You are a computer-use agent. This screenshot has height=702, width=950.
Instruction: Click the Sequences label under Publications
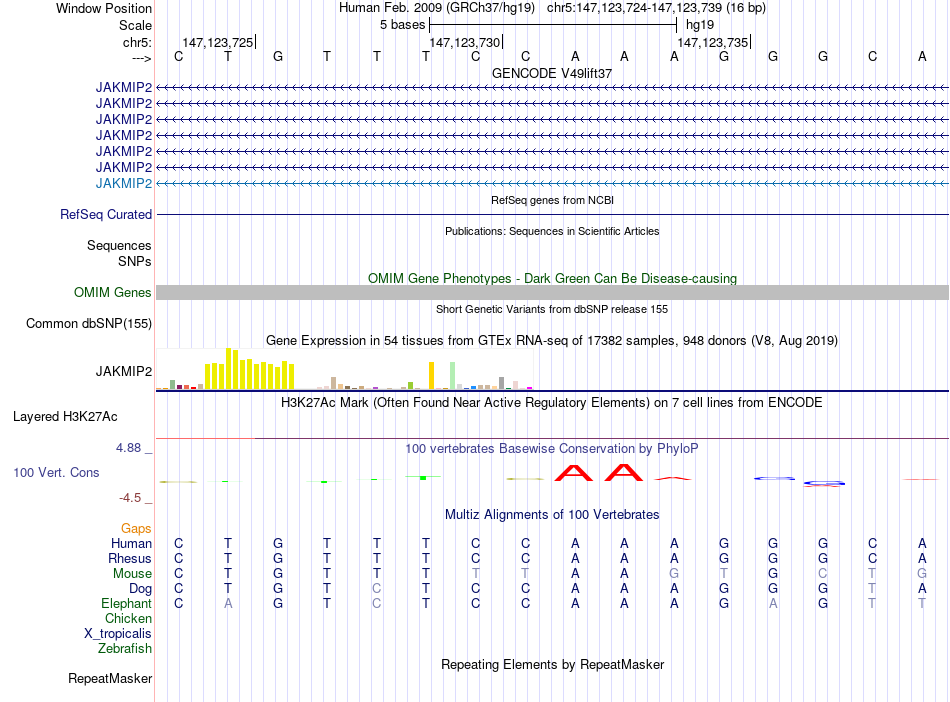point(119,245)
